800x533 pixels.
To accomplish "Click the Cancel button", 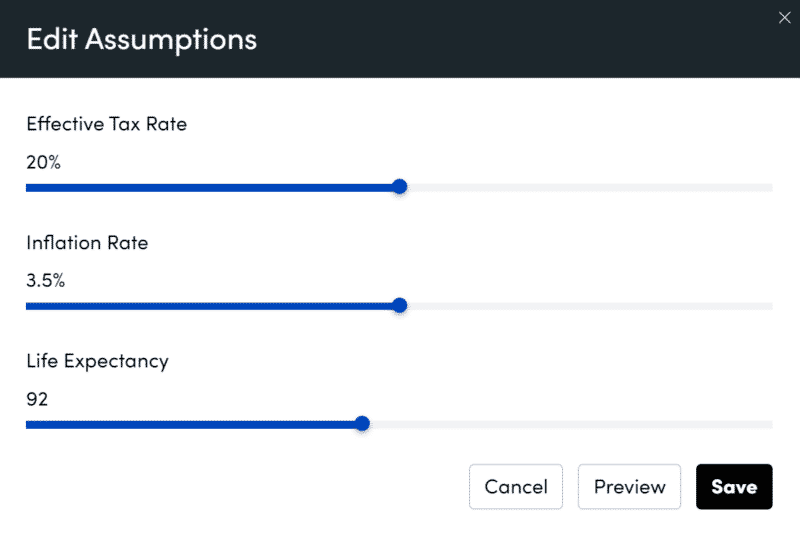I will click(x=516, y=487).
